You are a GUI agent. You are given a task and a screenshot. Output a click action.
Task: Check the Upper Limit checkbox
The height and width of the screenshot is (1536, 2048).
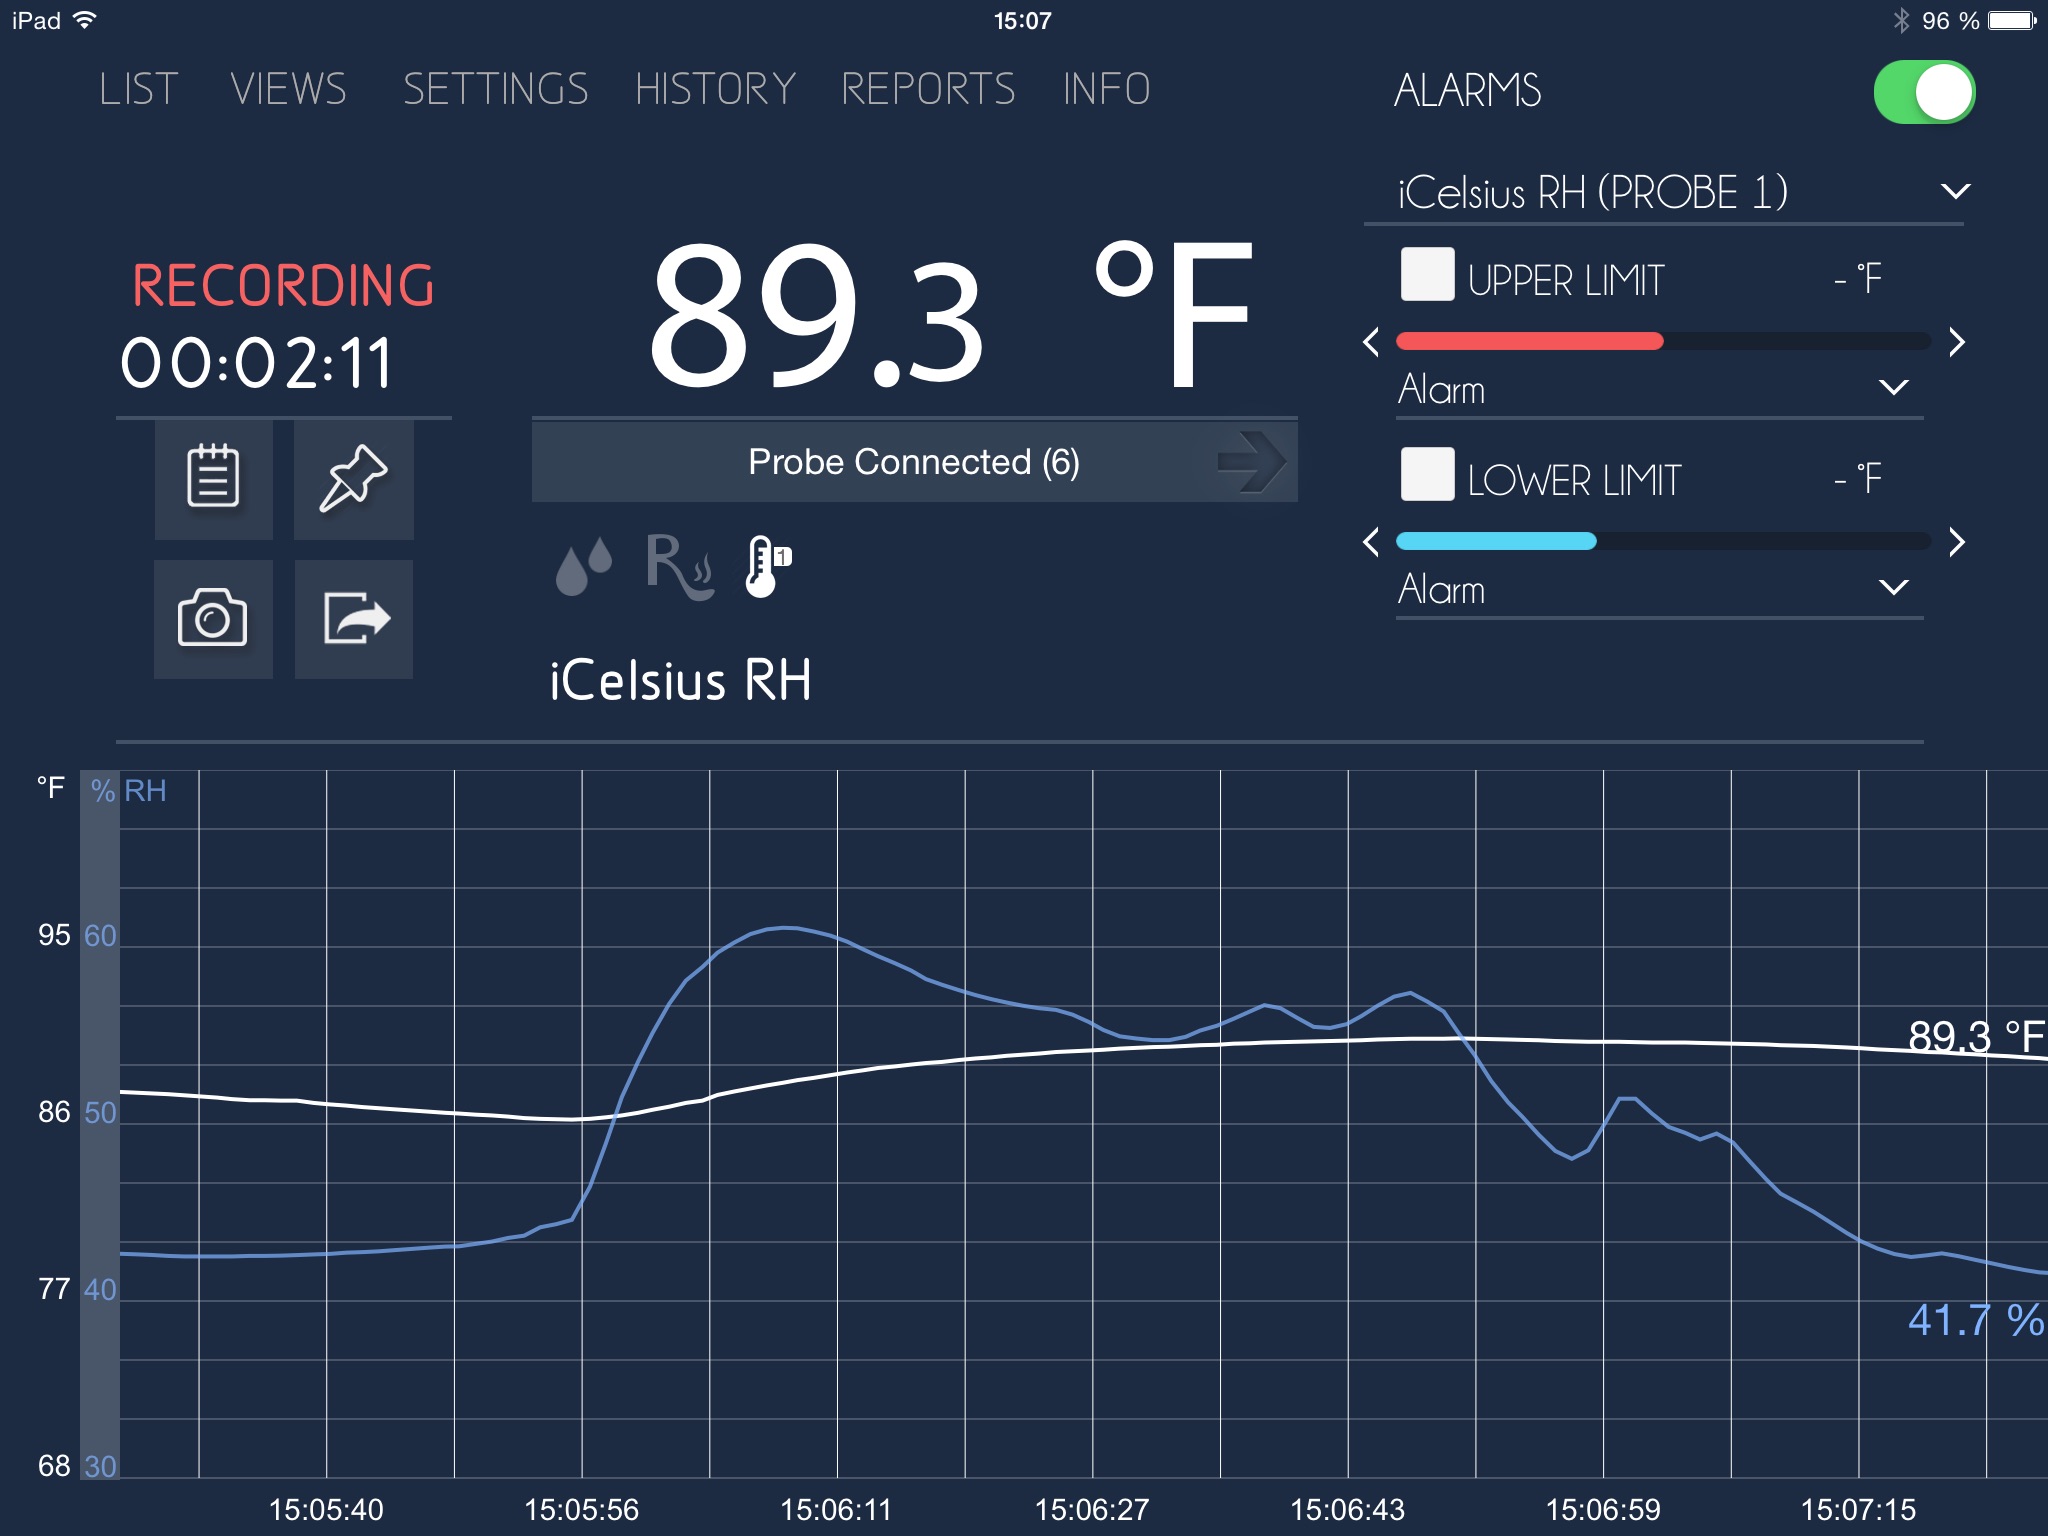(1427, 274)
